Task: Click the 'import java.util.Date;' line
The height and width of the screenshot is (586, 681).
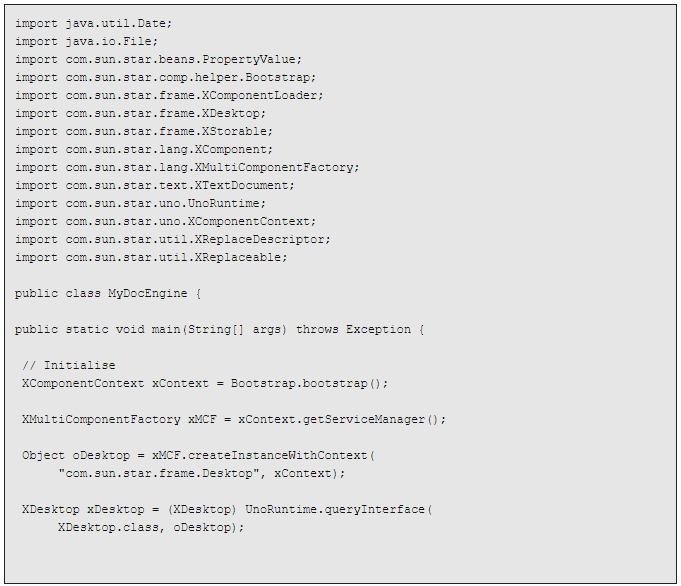Action: pos(93,23)
